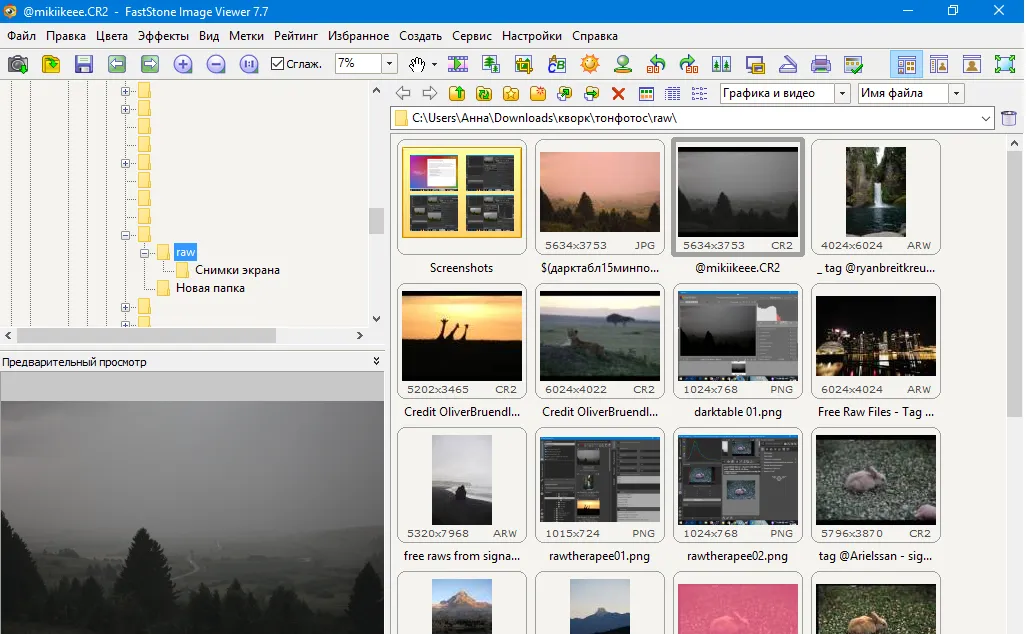Open color adjustment with the sun icon
Image resolution: width=1026 pixels, height=634 pixels.
click(x=590, y=64)
